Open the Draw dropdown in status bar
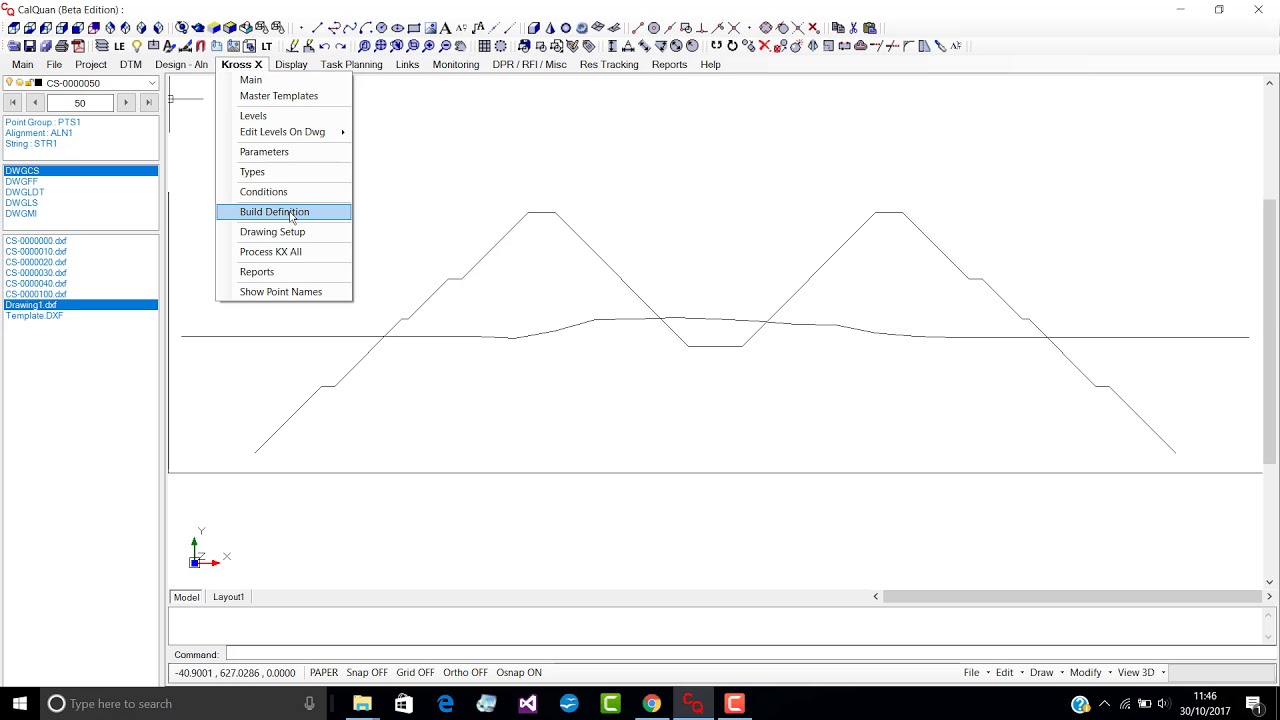The image size is (1280, 720). [x=1045, y=673]
